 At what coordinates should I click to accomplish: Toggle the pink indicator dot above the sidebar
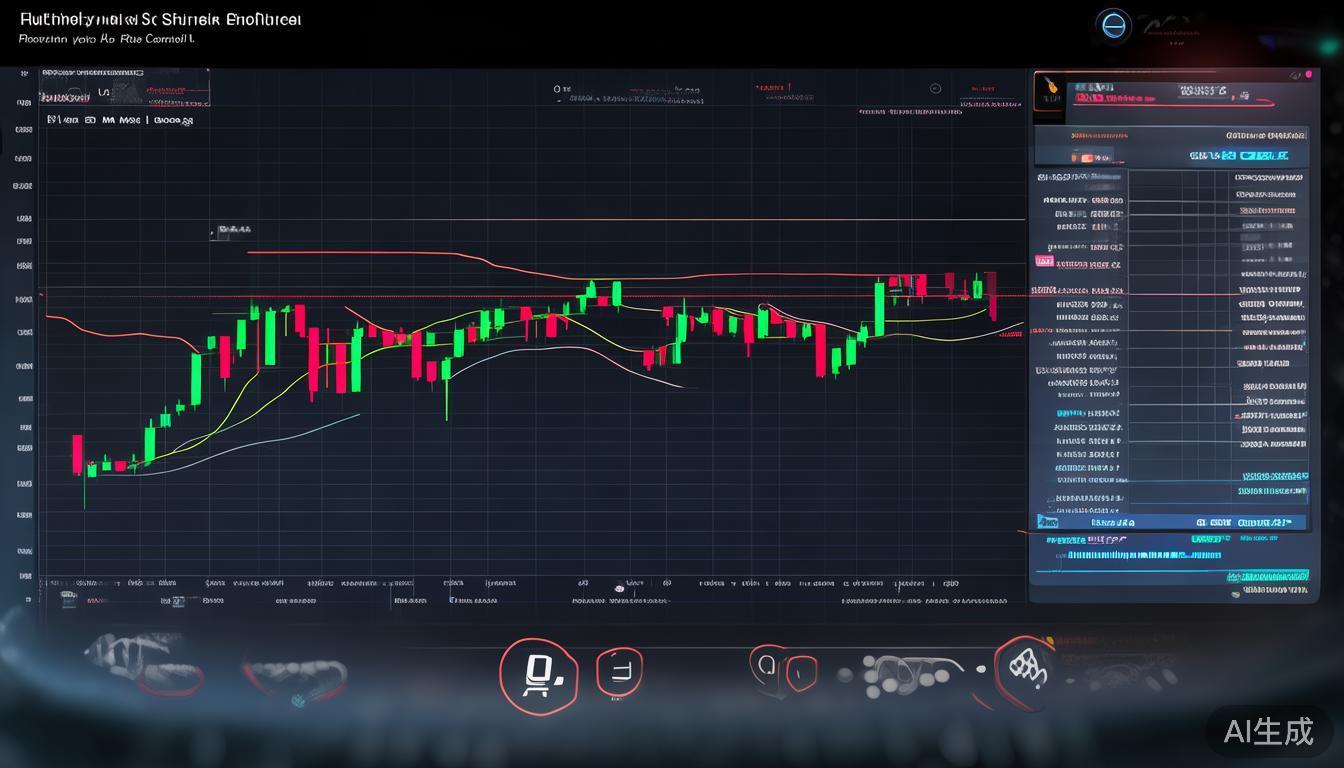(x=1309, y=74)
